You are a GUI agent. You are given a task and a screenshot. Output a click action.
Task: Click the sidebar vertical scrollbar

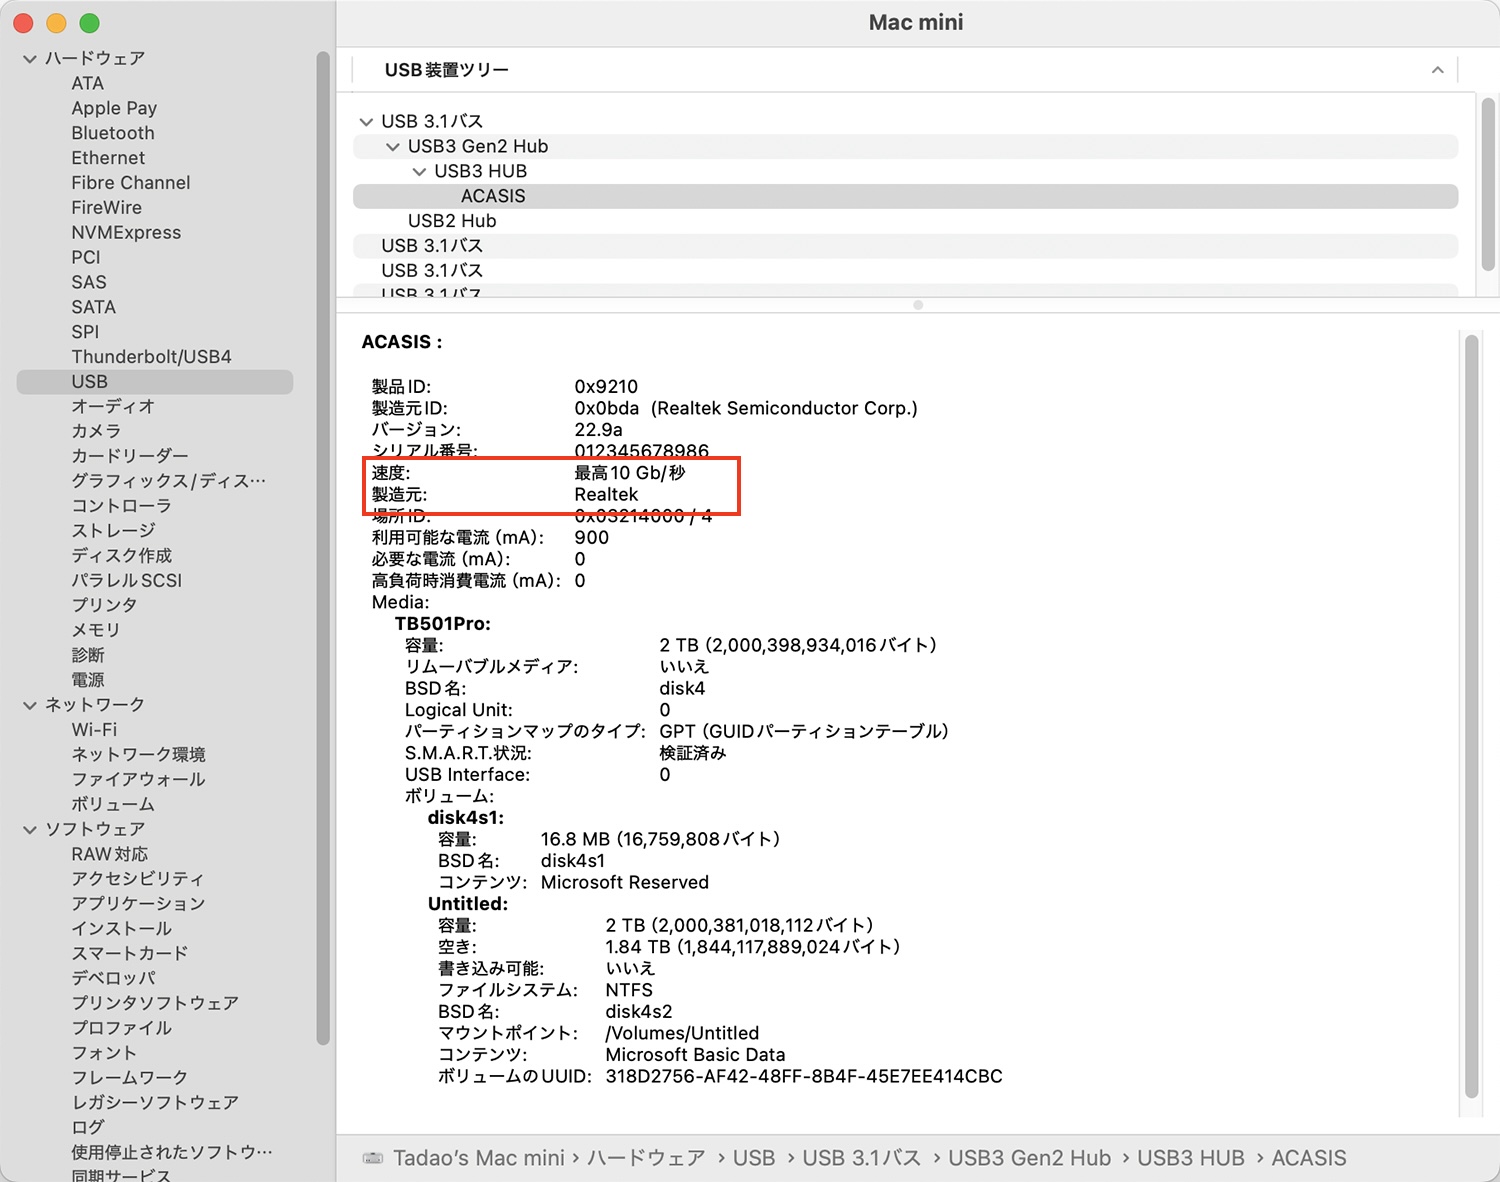[323, 548]
